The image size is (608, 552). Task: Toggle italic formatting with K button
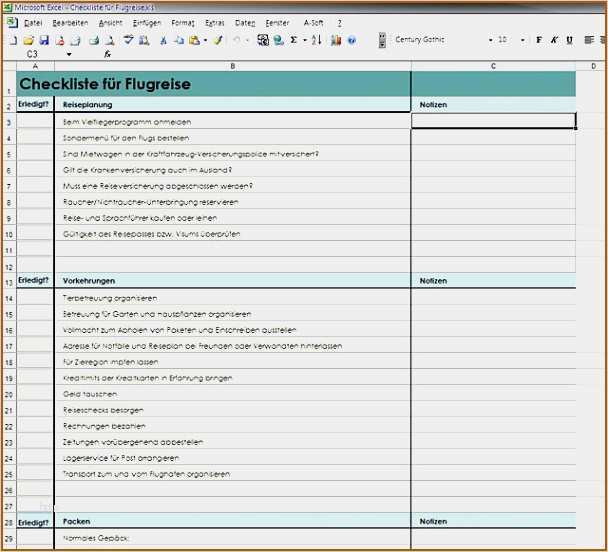coord(554,40)
